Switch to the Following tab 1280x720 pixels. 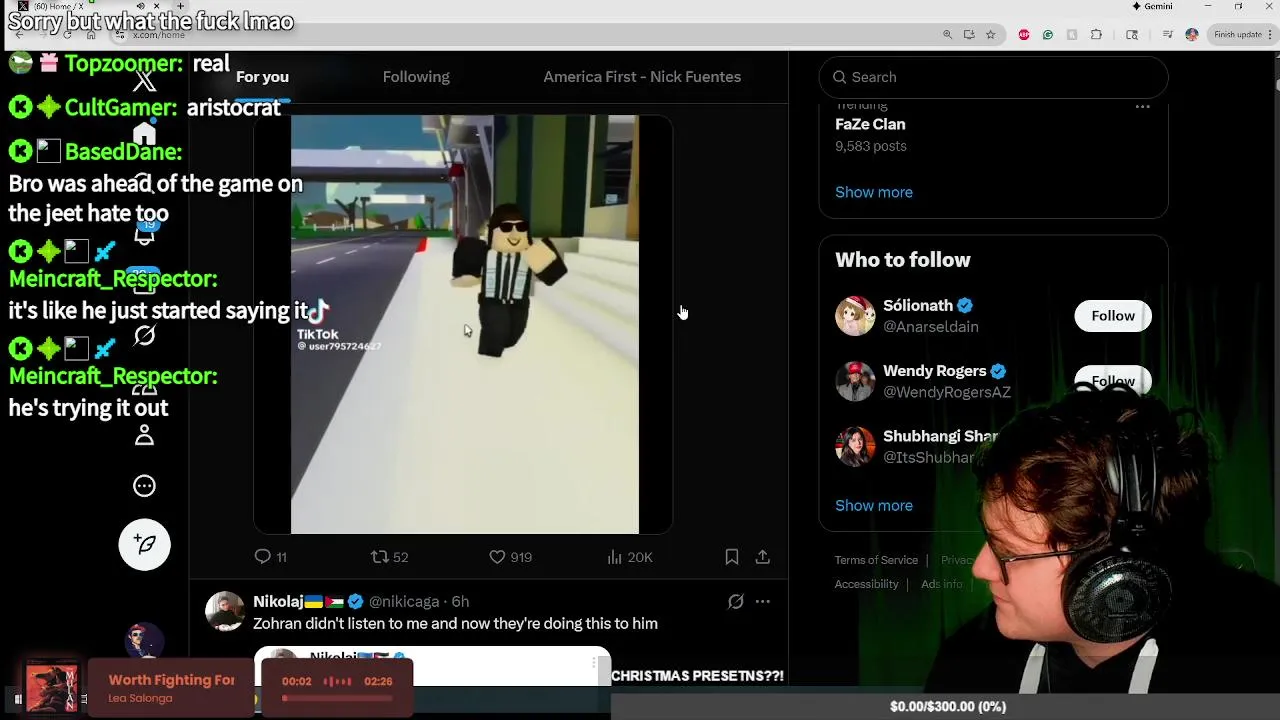pos(416,77)
